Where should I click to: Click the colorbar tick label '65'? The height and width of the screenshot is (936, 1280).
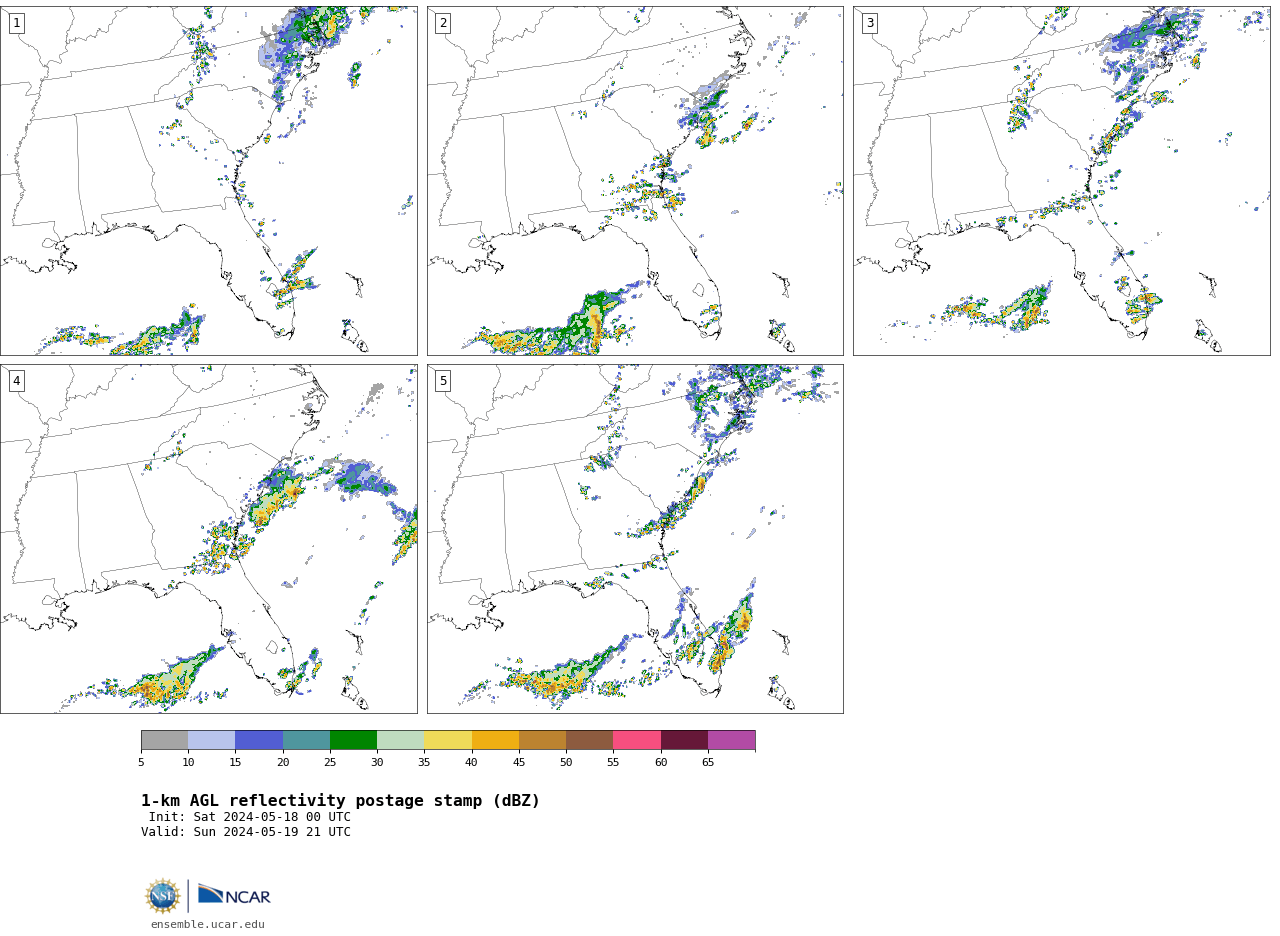point(708,763)
